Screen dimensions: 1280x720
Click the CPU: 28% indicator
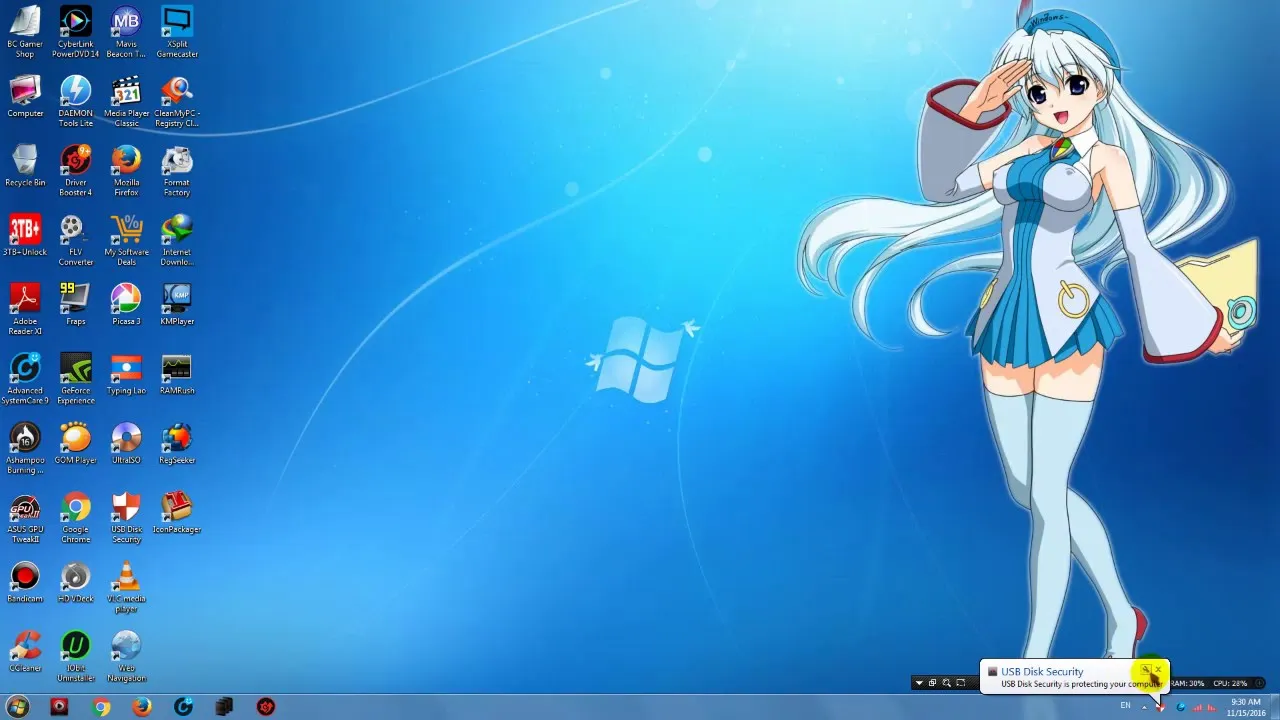[1230, 683]
